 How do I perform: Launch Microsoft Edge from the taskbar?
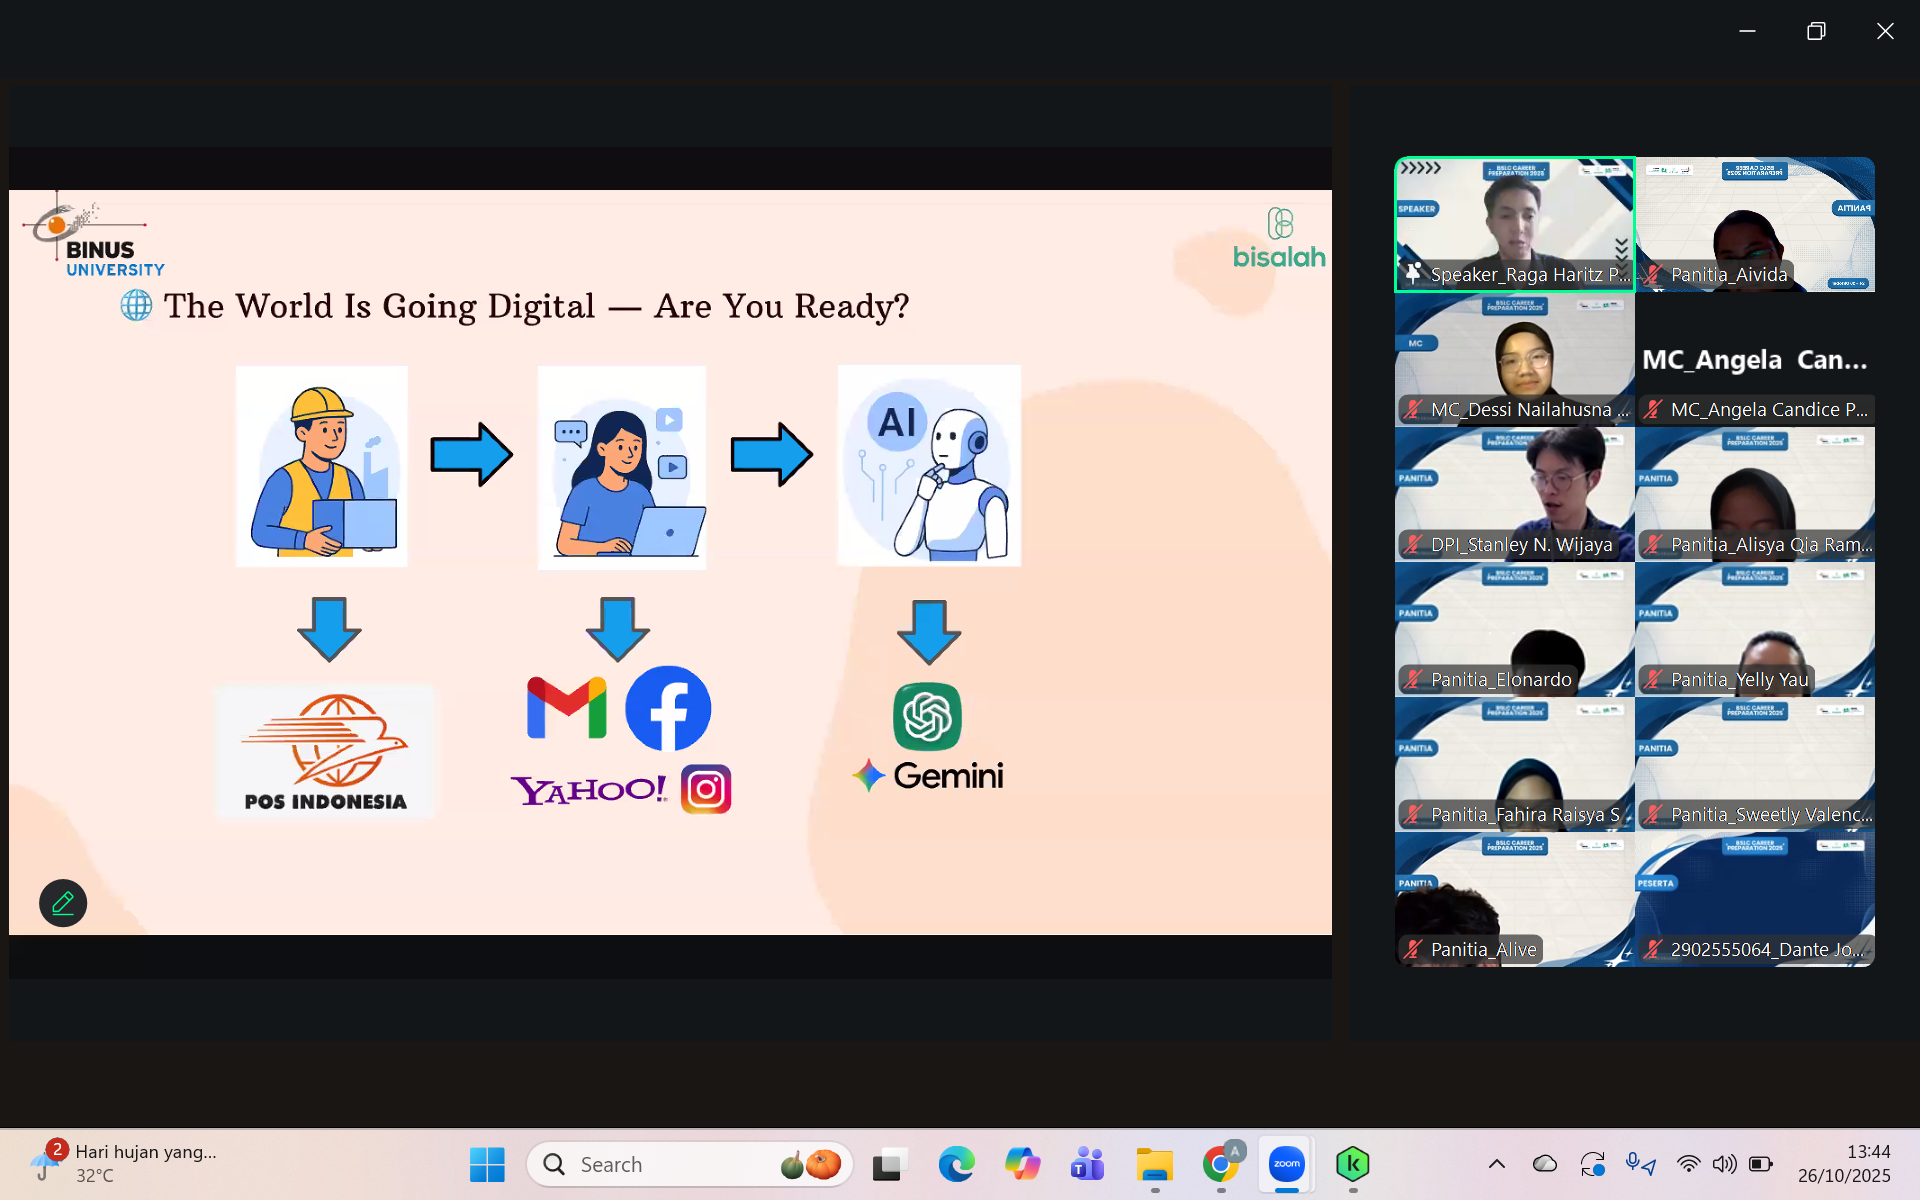click(956, 1164)
